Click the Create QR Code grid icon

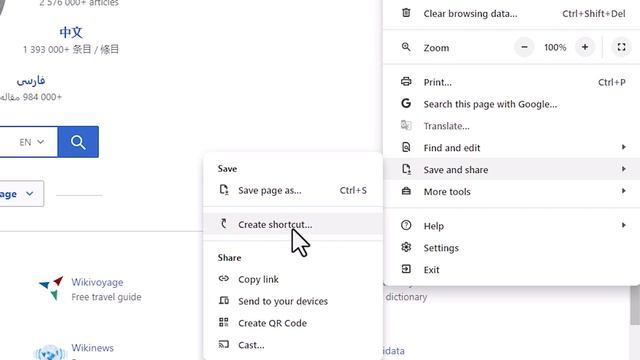point(224,322)
